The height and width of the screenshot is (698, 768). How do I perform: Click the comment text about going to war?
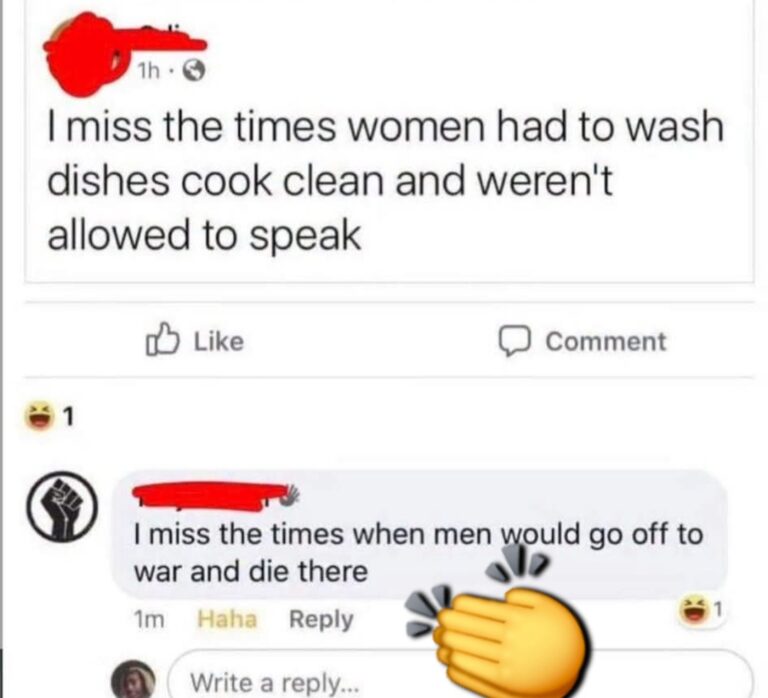[x=418, y=553]
